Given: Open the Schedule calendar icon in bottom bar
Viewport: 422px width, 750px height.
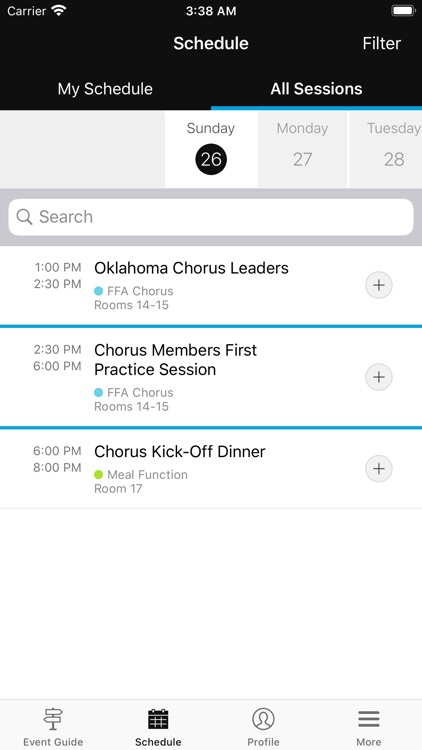Looking at the screenshot, I should coord(158,719).
